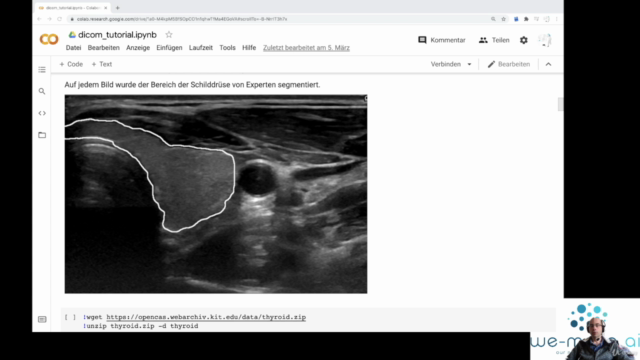Image resolution: width=640 pixels, height=360 pixels.
Task: Click the notebook vertical scrollbar thumb
Action: (560, 104)
